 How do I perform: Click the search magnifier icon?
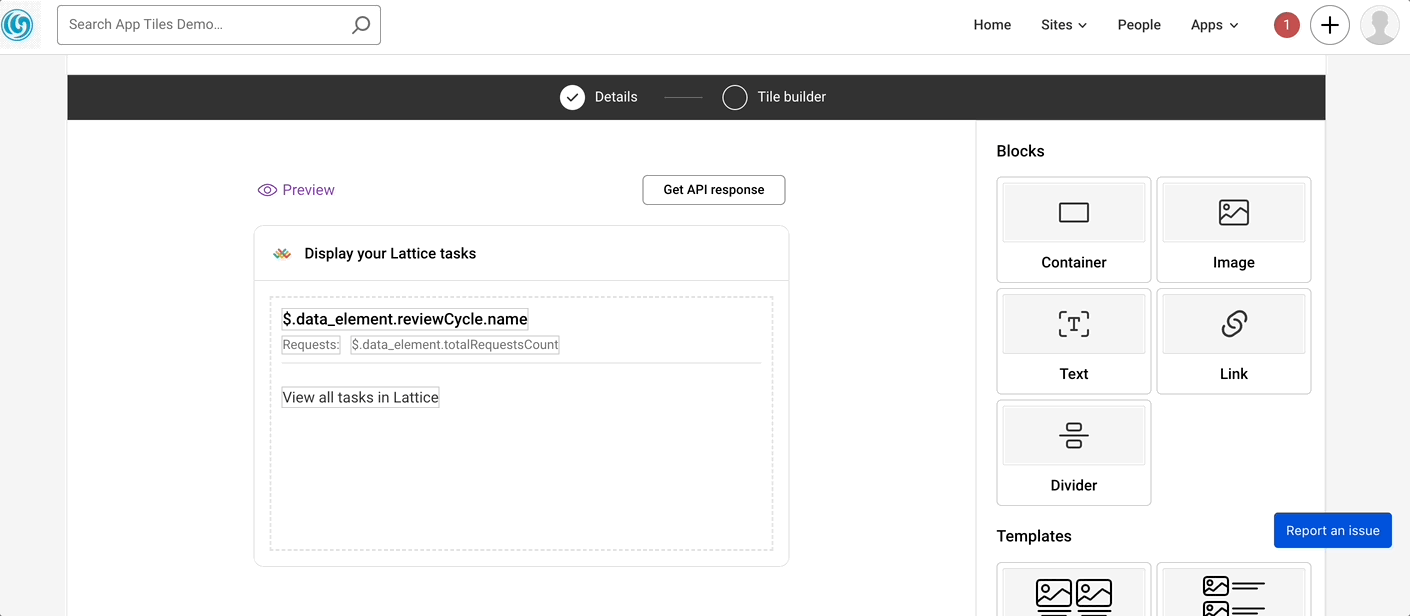pyautogui.click(x=361, y=25)
